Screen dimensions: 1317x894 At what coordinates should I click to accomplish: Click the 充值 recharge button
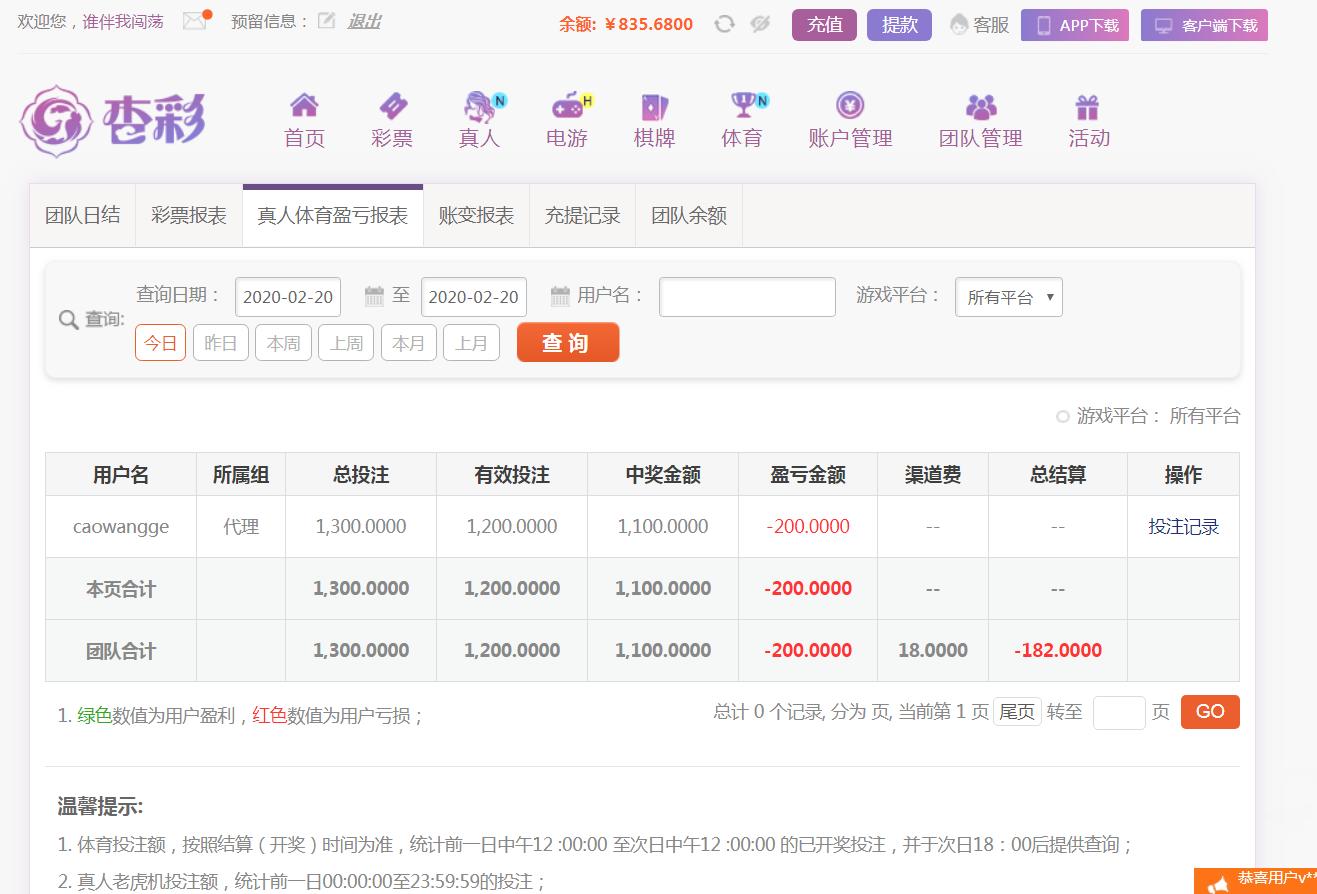tap(824, 25)
